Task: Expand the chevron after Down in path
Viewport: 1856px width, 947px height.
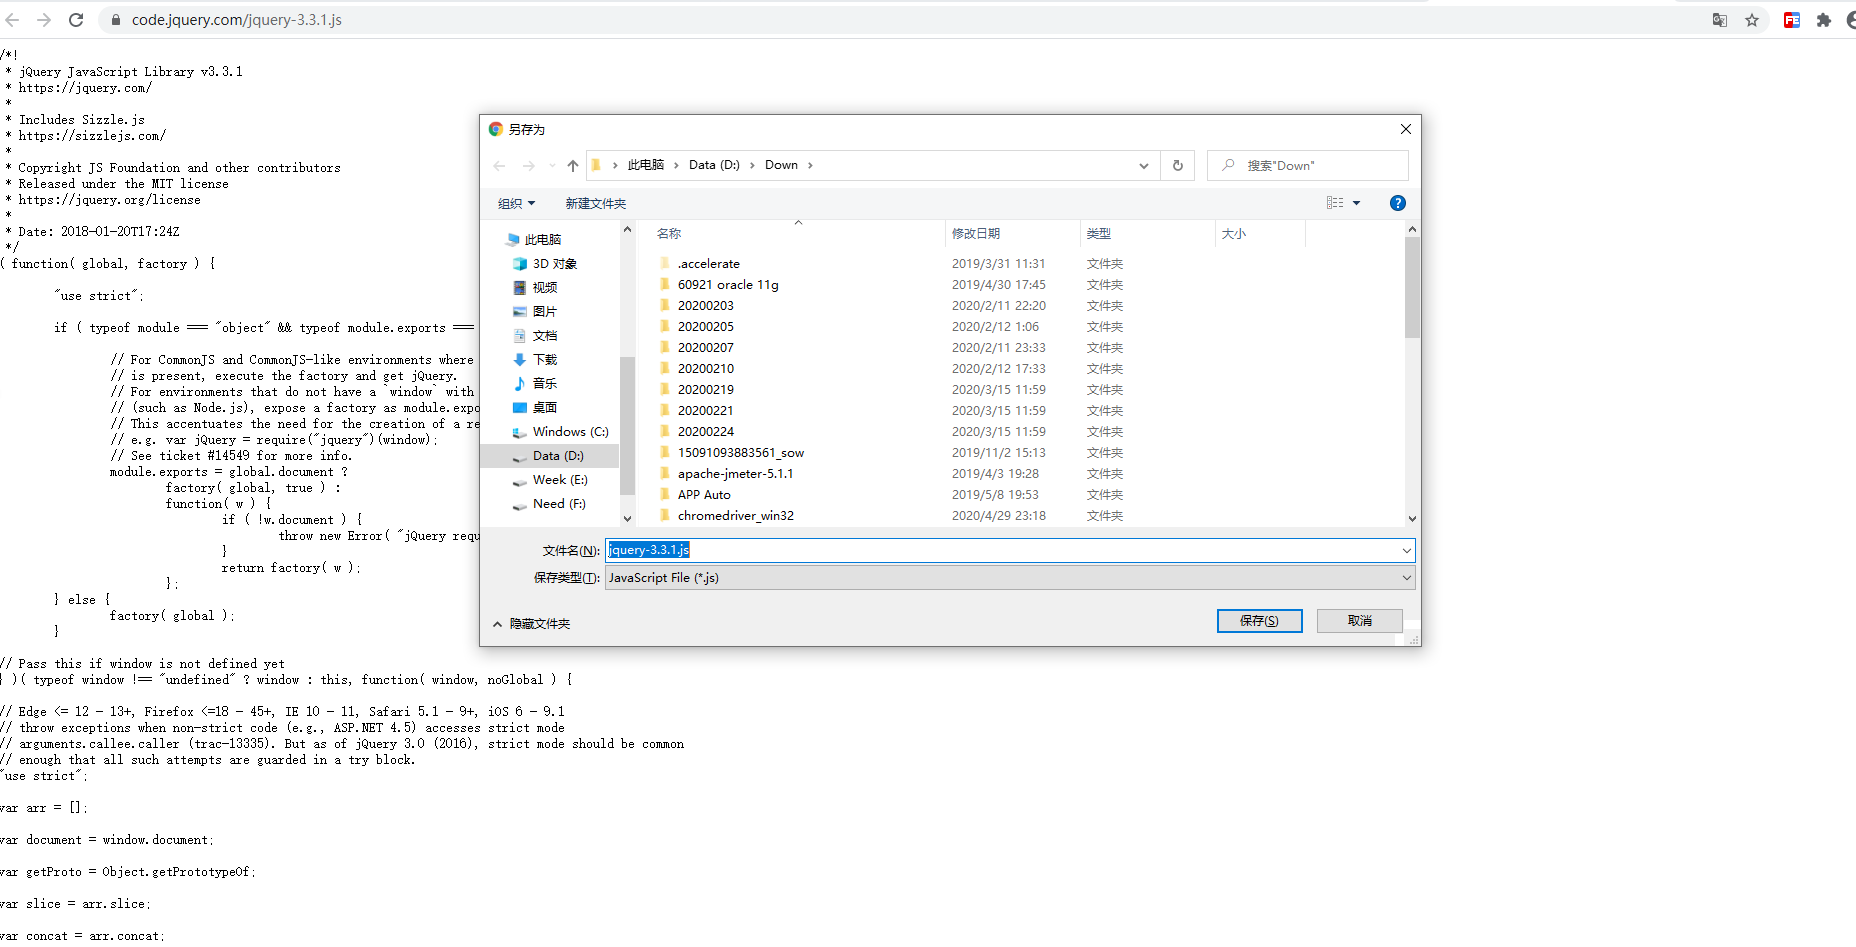Action: 810,166
